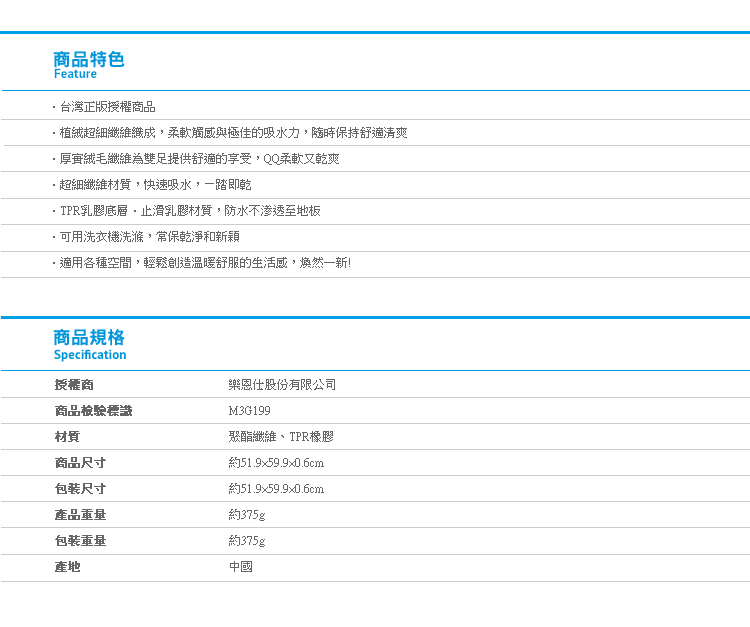Click the 包裝尺寸 row label

point(80,489)
